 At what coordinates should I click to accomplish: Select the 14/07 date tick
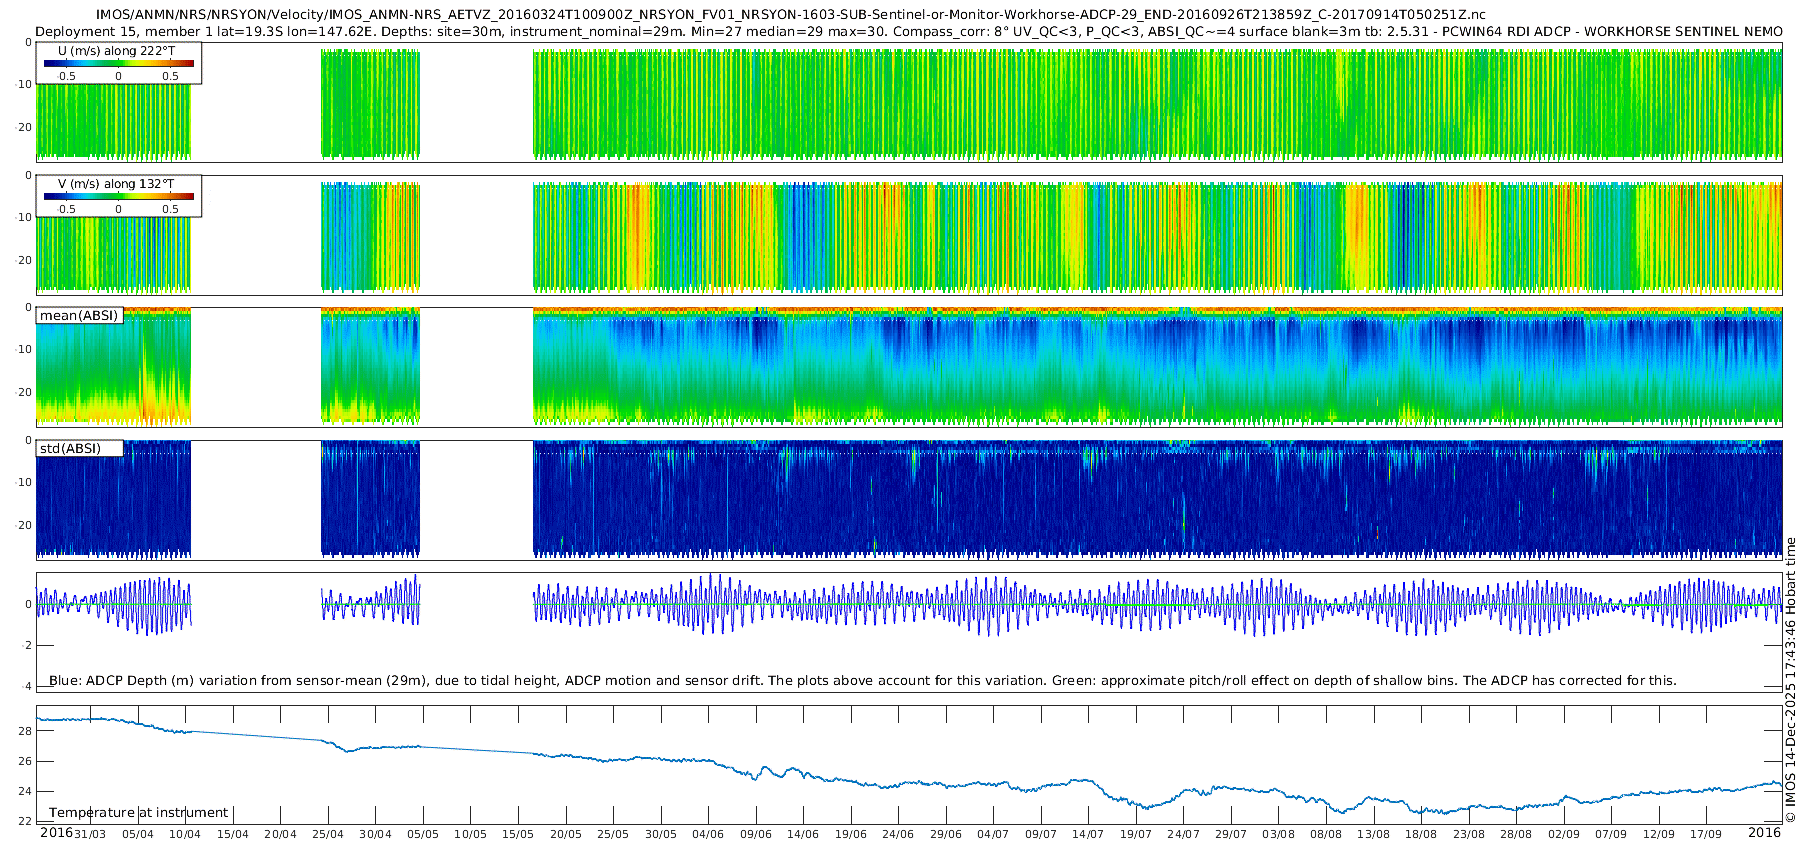(x=1088, y=834)
